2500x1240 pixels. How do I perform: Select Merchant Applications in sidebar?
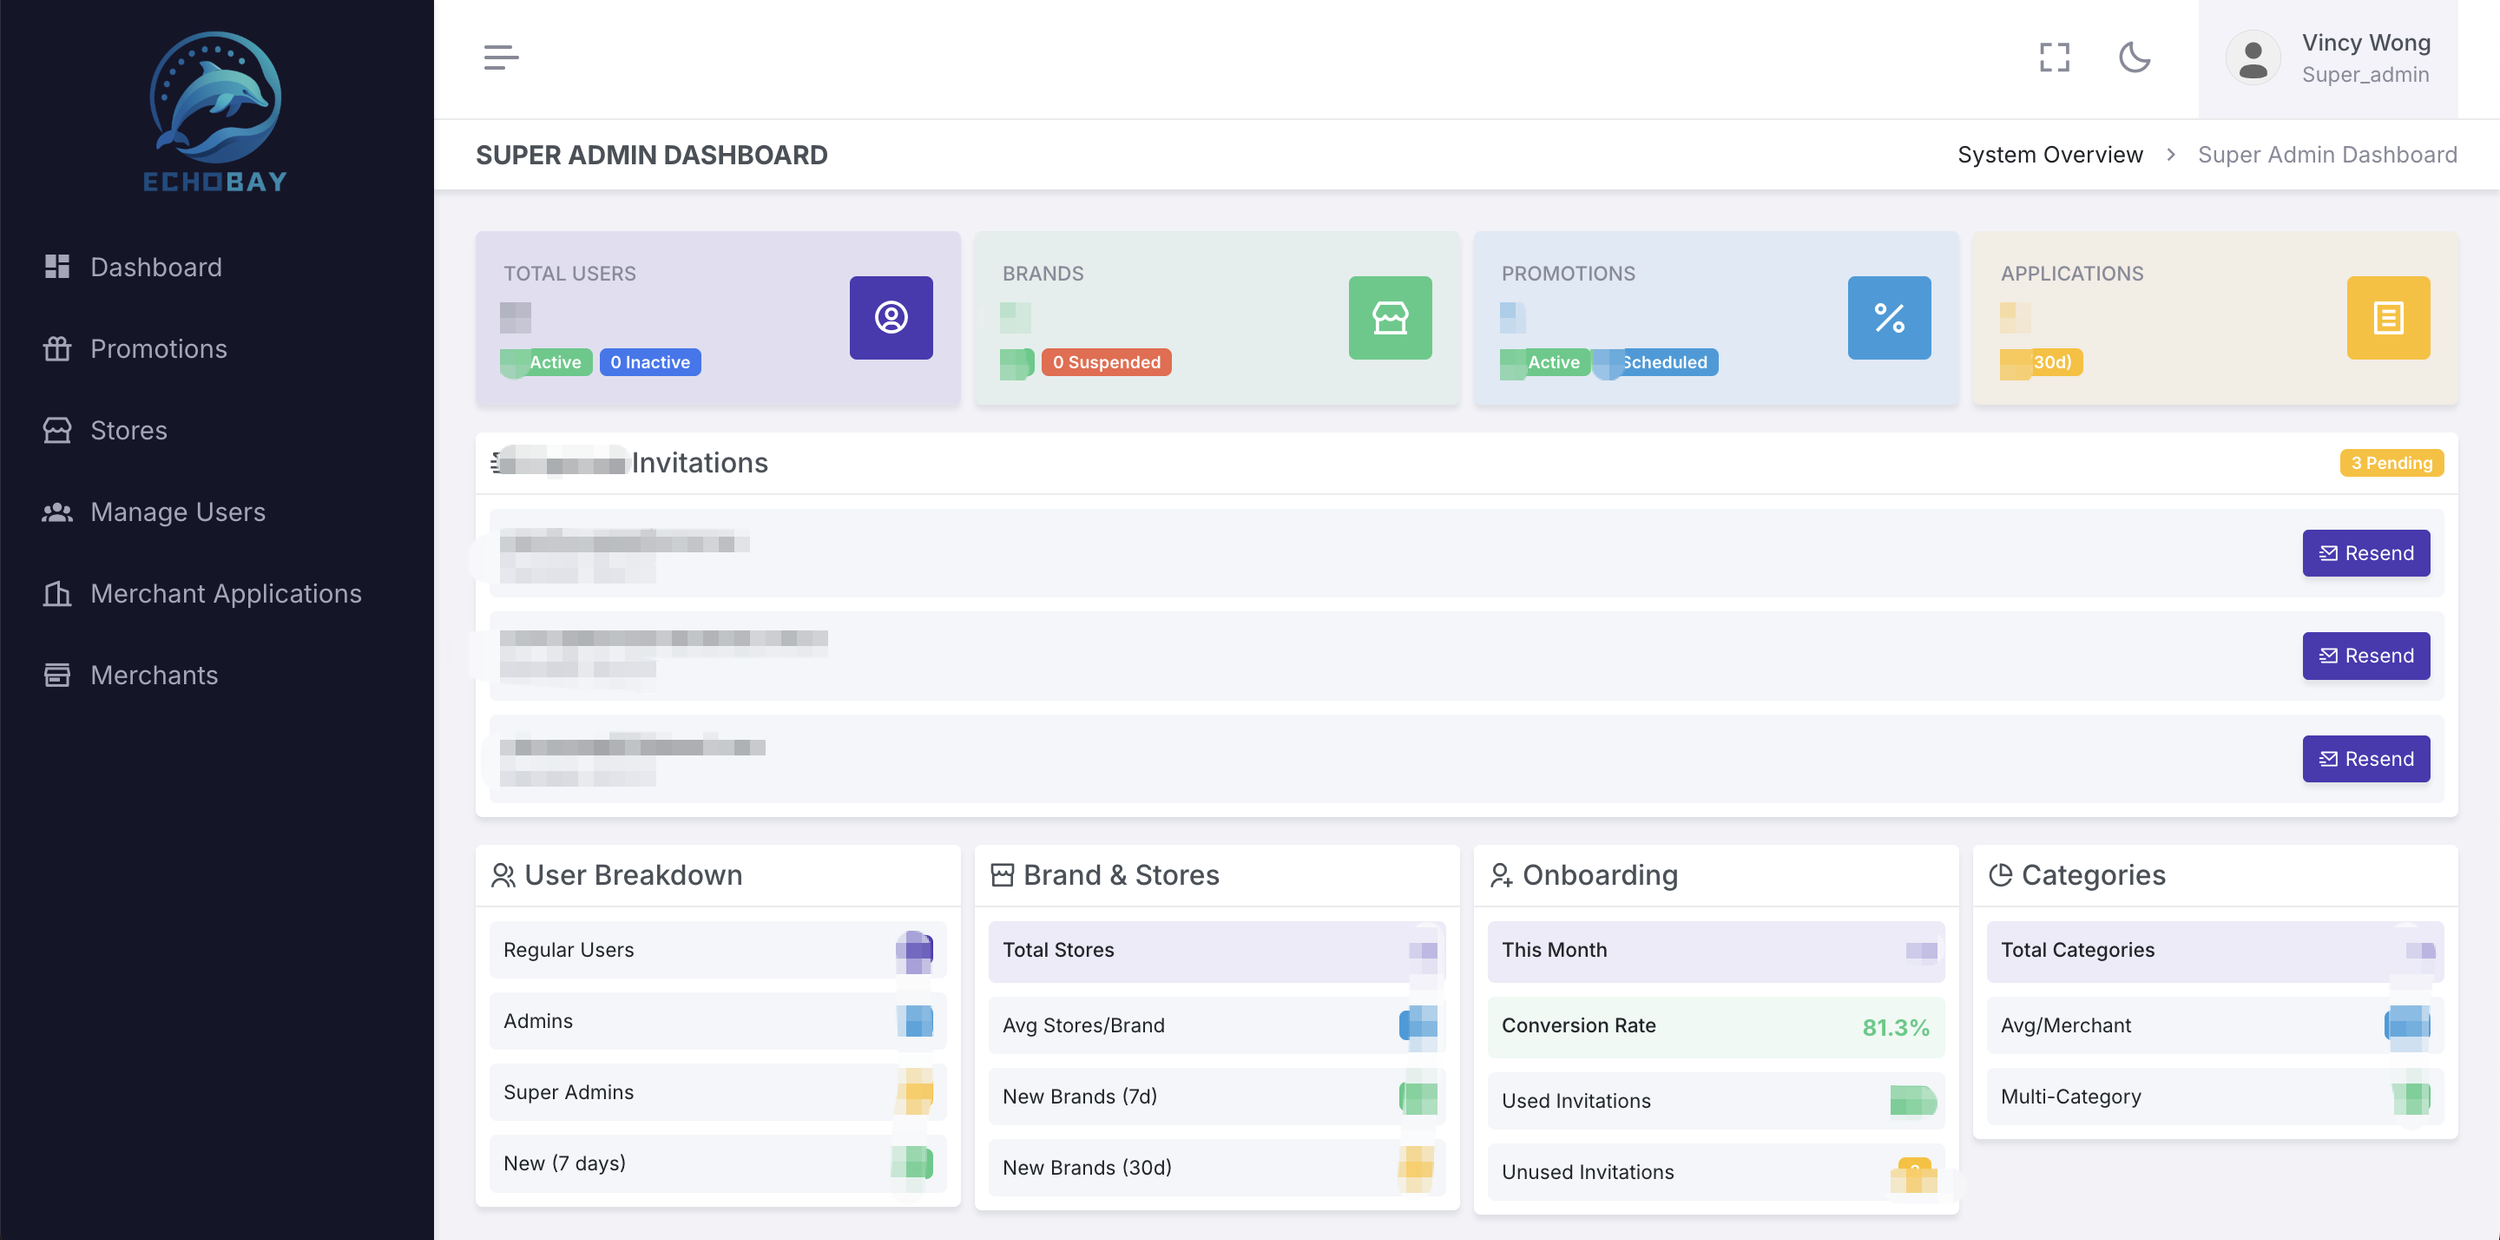225,594
